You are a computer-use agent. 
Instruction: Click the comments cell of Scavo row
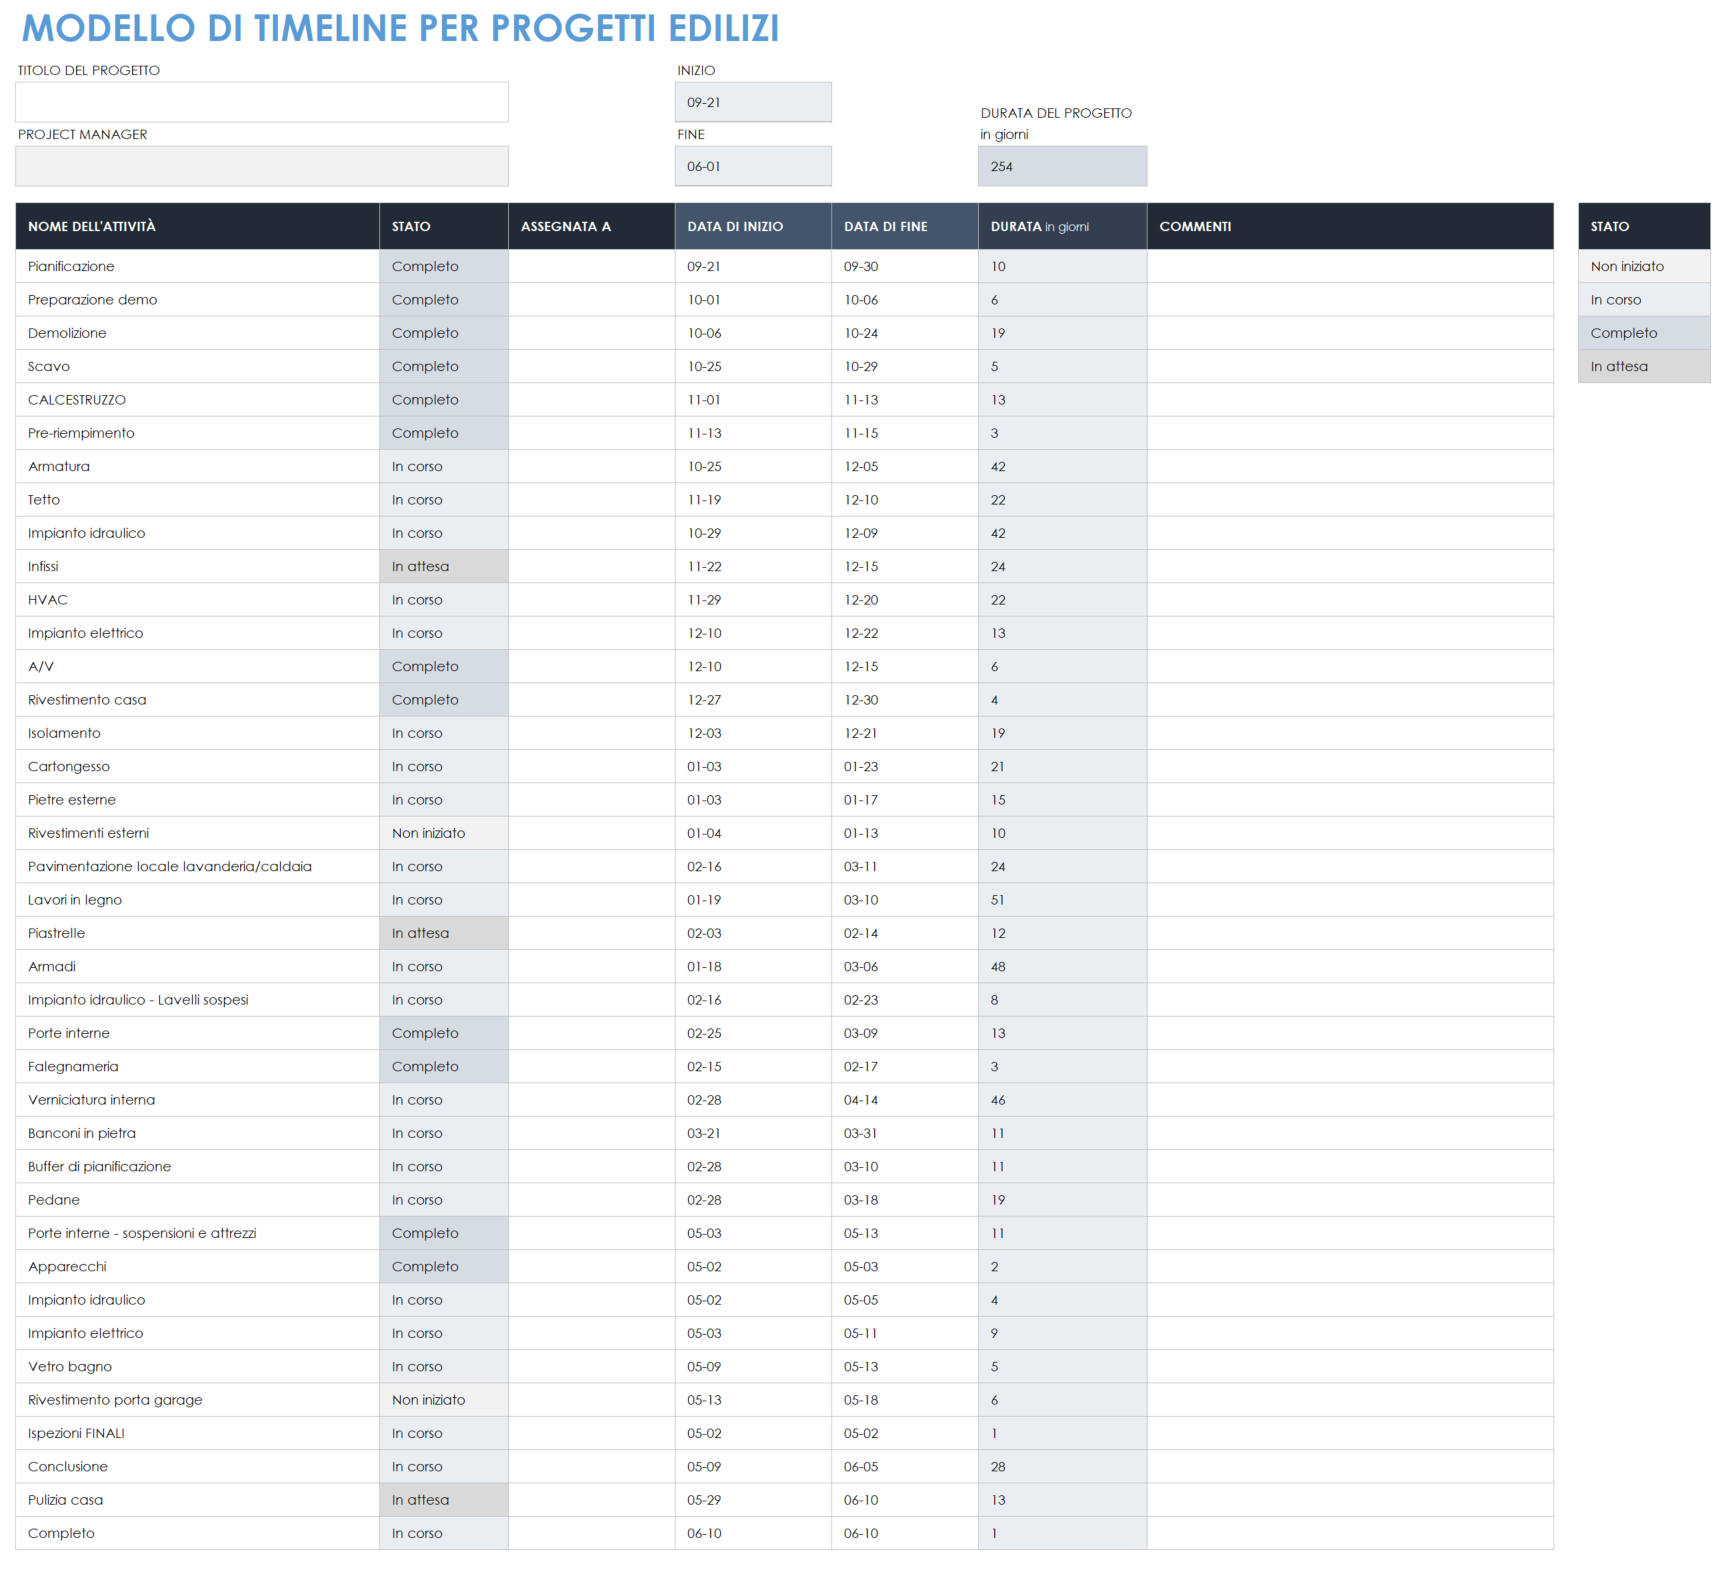coord(1350,366)
